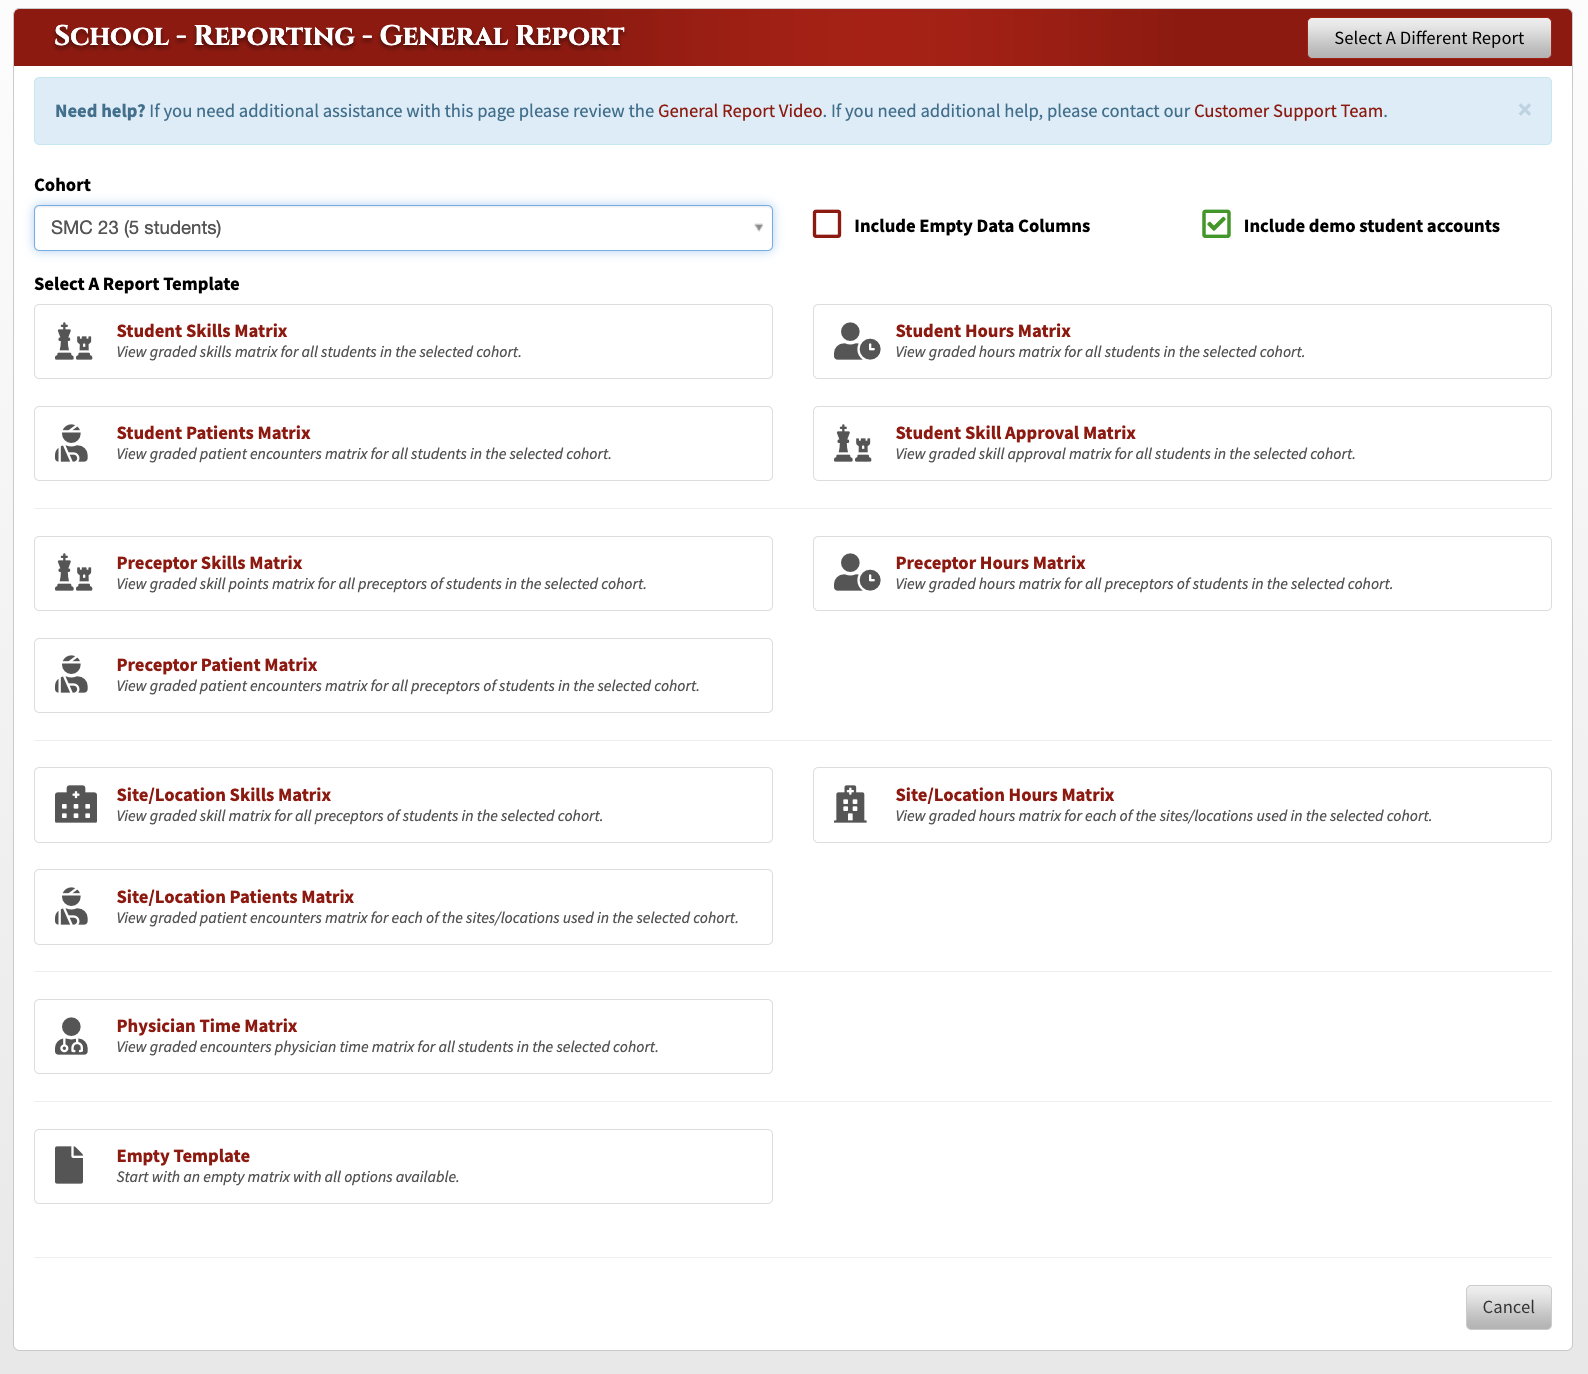The image size is (1588, 1374).
Task: Click the person-clock icon beside Student Hours Matrix
Action: point(857,342)
